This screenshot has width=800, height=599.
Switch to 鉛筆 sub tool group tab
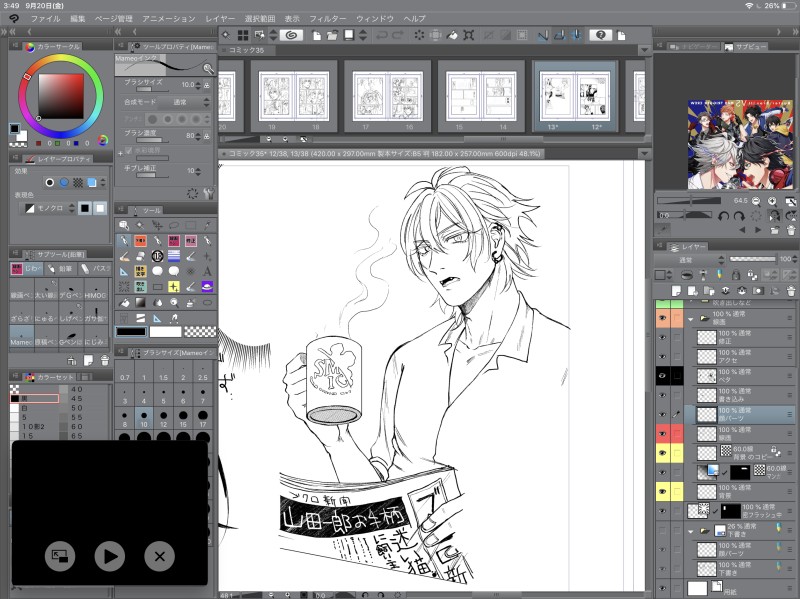coord(59,268)
